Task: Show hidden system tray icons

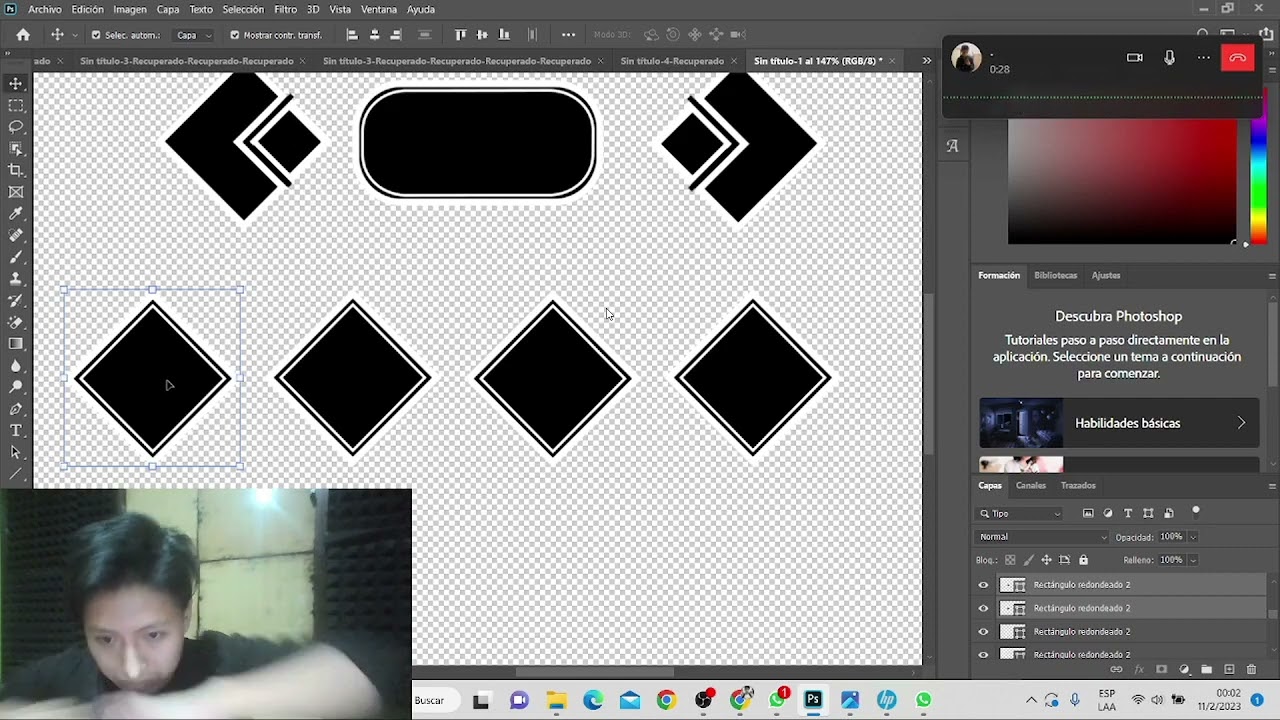Action: click(x=1031, y=700)
